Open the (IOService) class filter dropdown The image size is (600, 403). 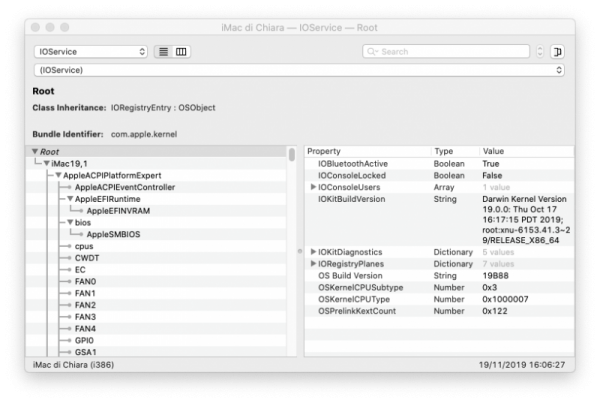[x=299, y=70]
